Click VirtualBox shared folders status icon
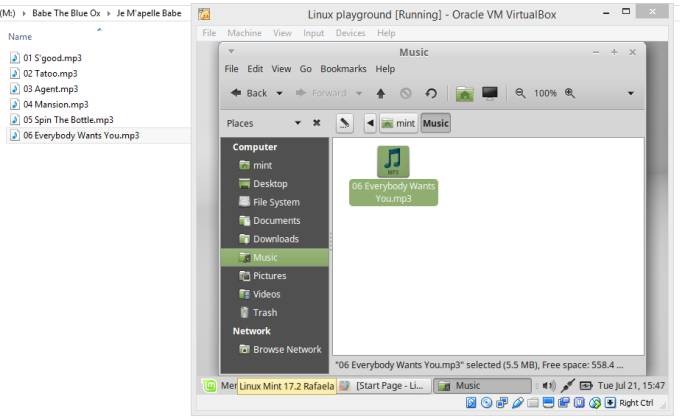This screenshot has height=419, width=680. point(533,403)
